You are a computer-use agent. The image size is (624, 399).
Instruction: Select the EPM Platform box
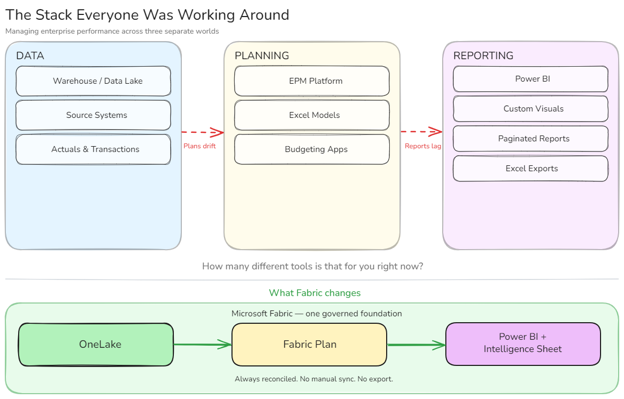click(x=312, y=81)
